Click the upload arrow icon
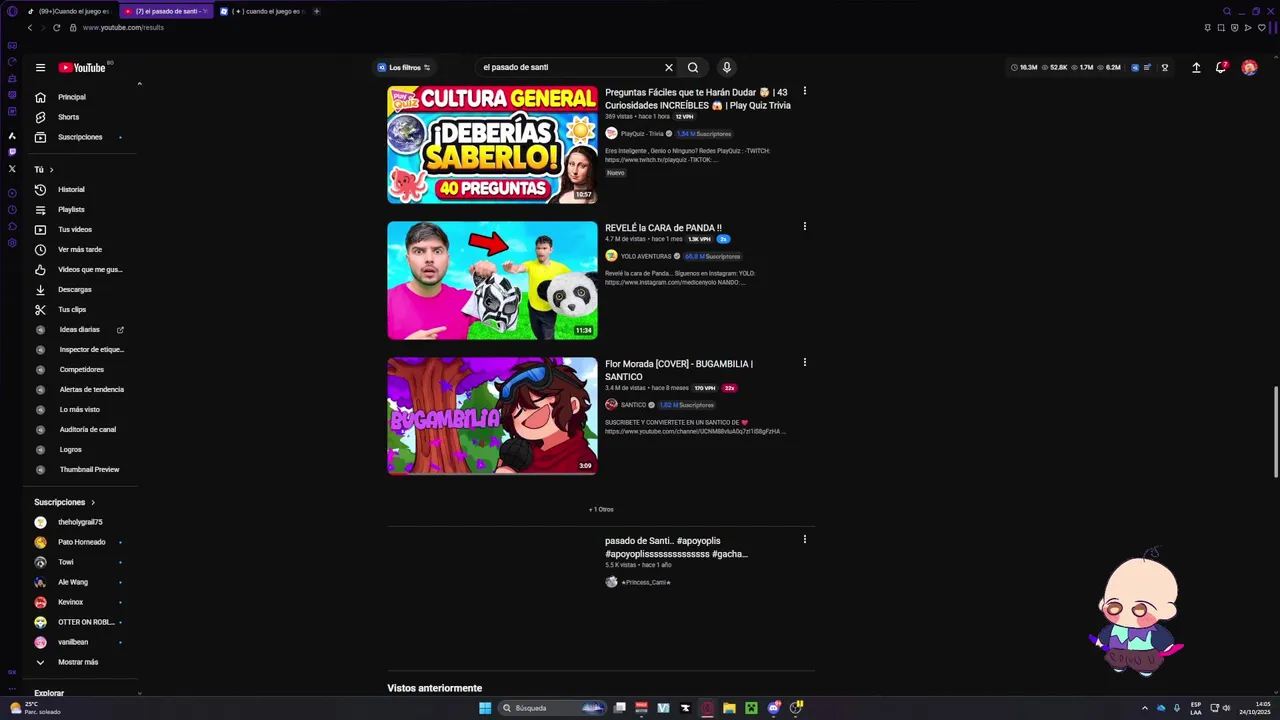This screenshot has height=720, width=1280. pyautogui.click(x=1196, y=67)
